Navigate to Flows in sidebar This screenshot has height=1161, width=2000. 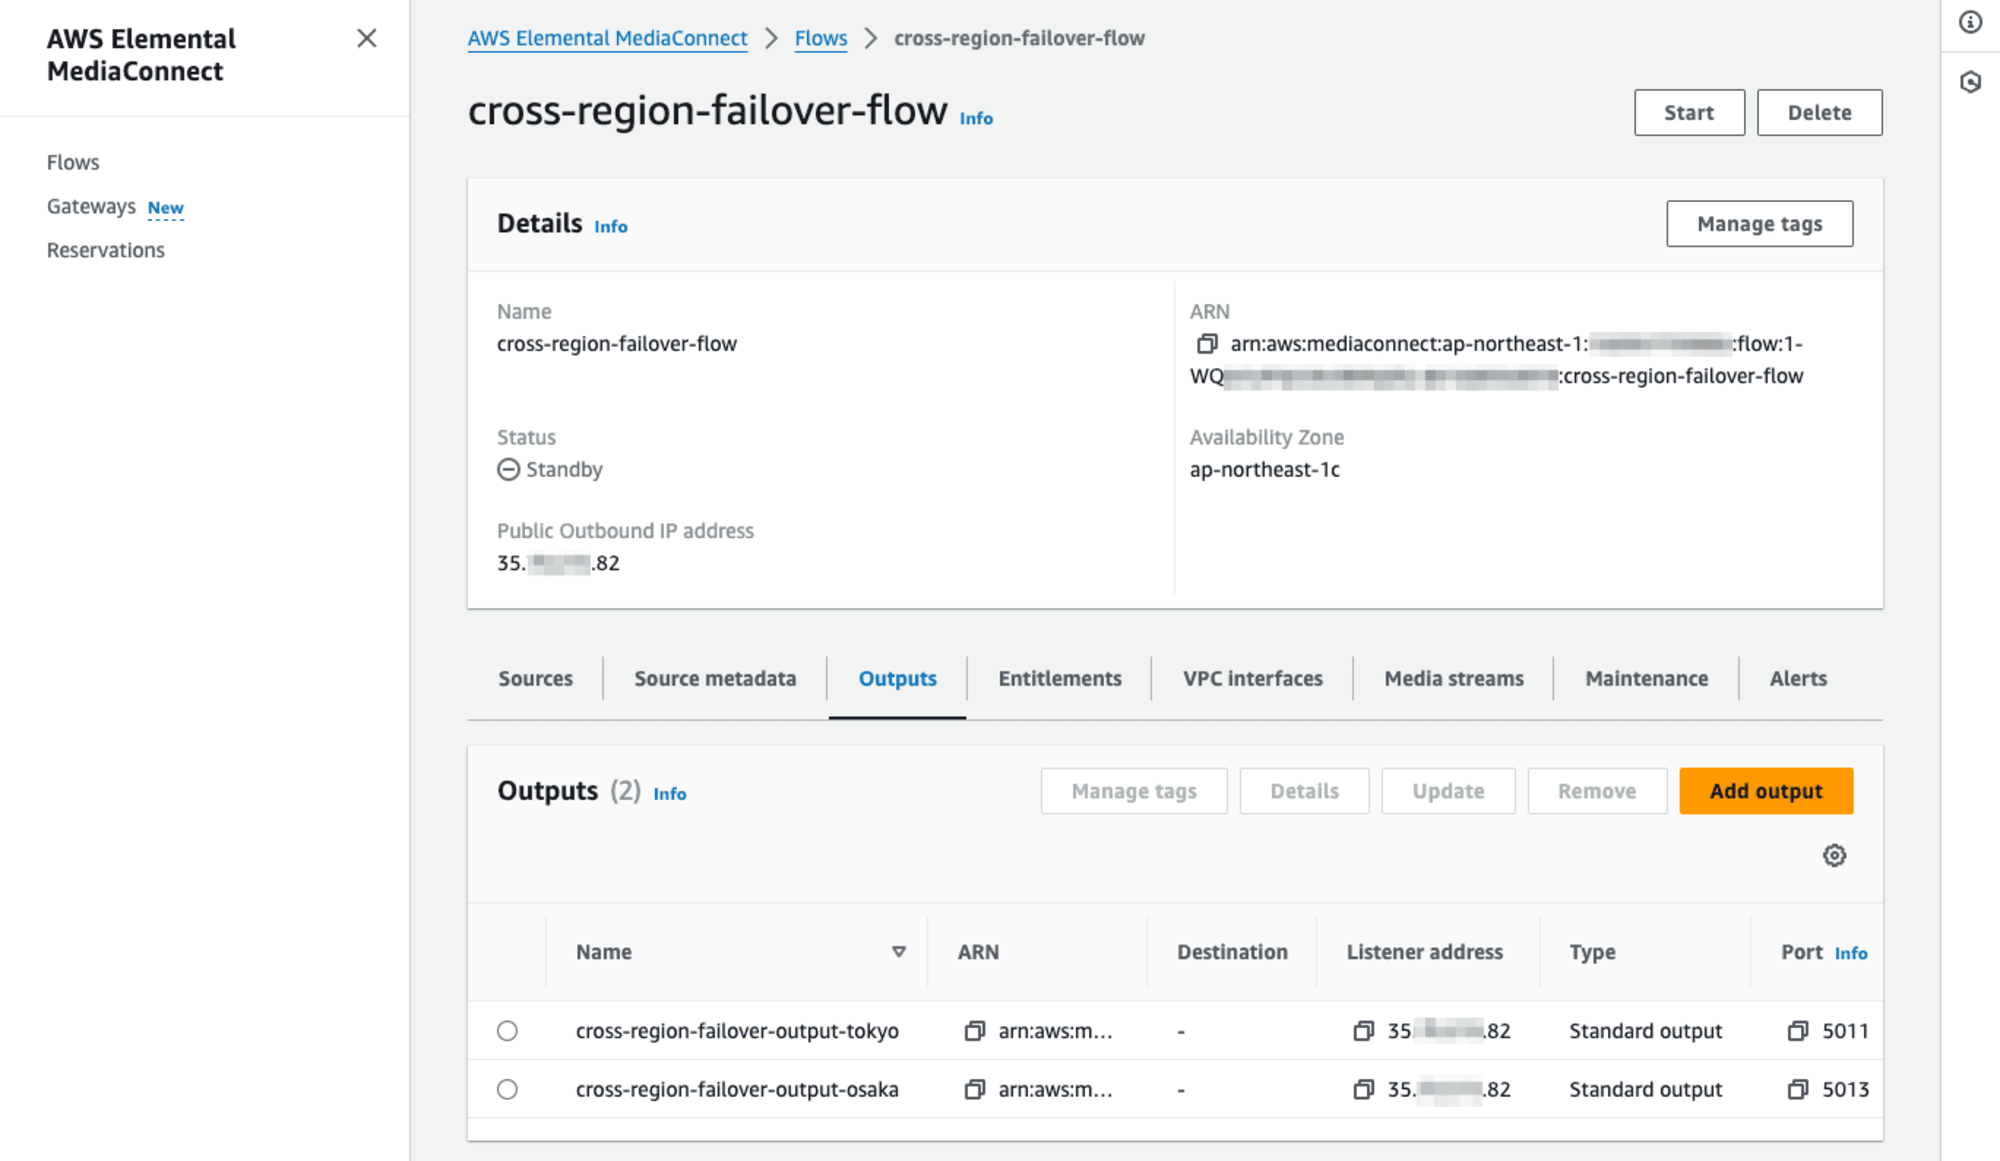click(x=73, y=162)
